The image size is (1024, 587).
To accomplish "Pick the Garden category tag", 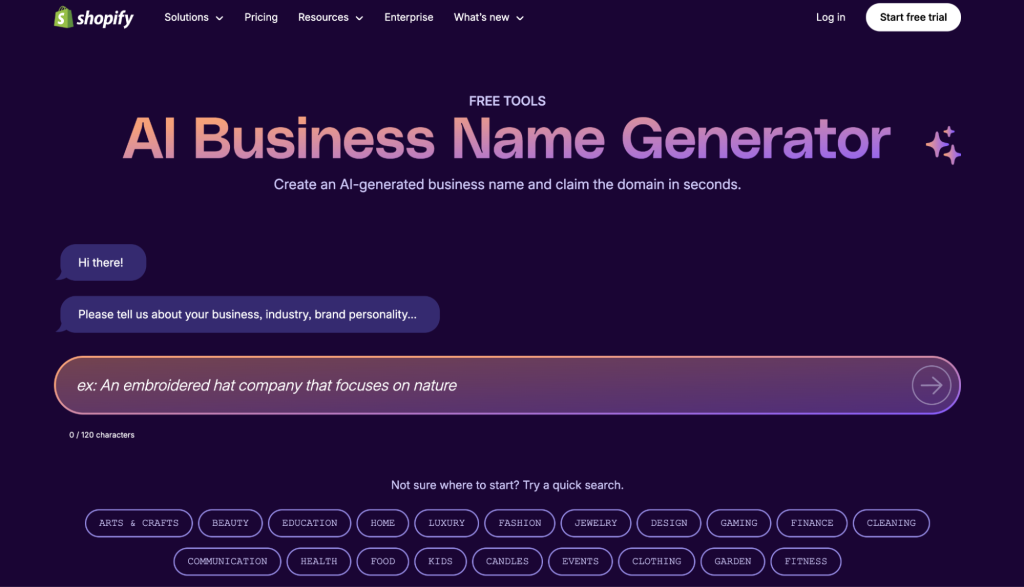I will (x=733, y=562).
